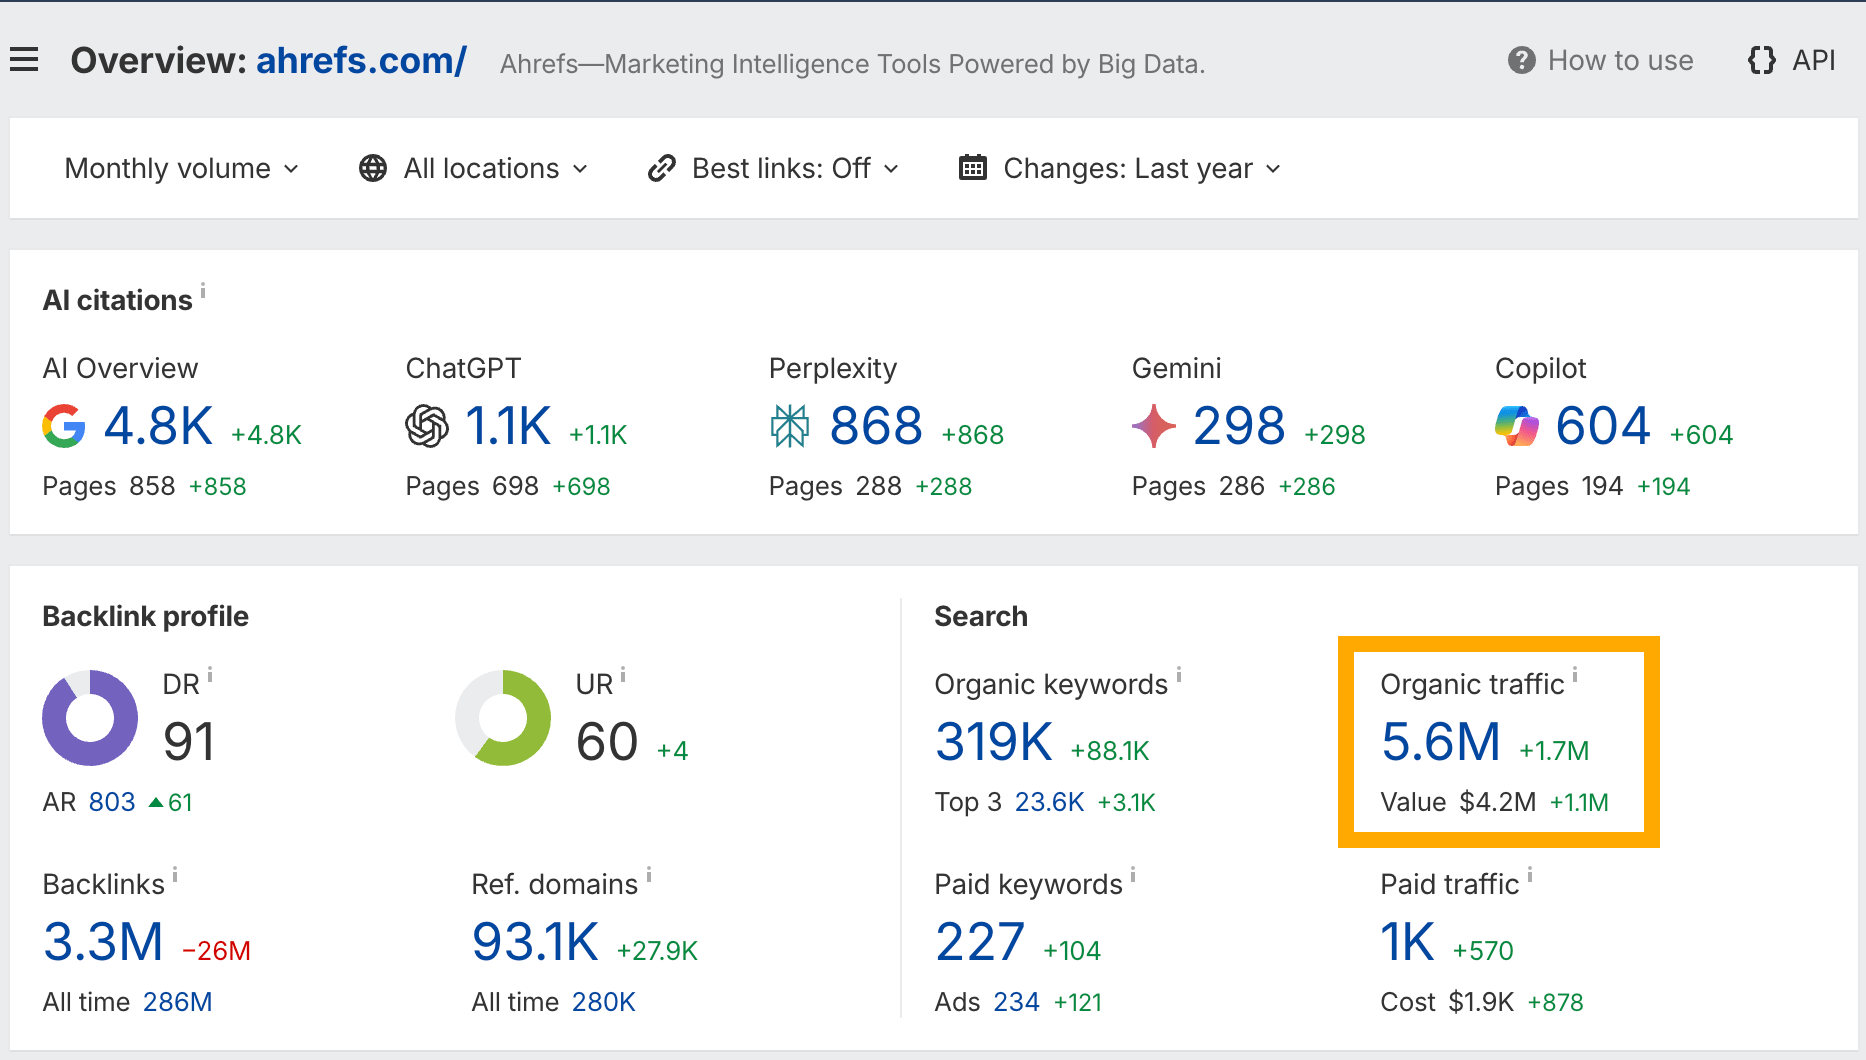
Task: Show the Domain Rating info tooltip
Action: point(212,675)
